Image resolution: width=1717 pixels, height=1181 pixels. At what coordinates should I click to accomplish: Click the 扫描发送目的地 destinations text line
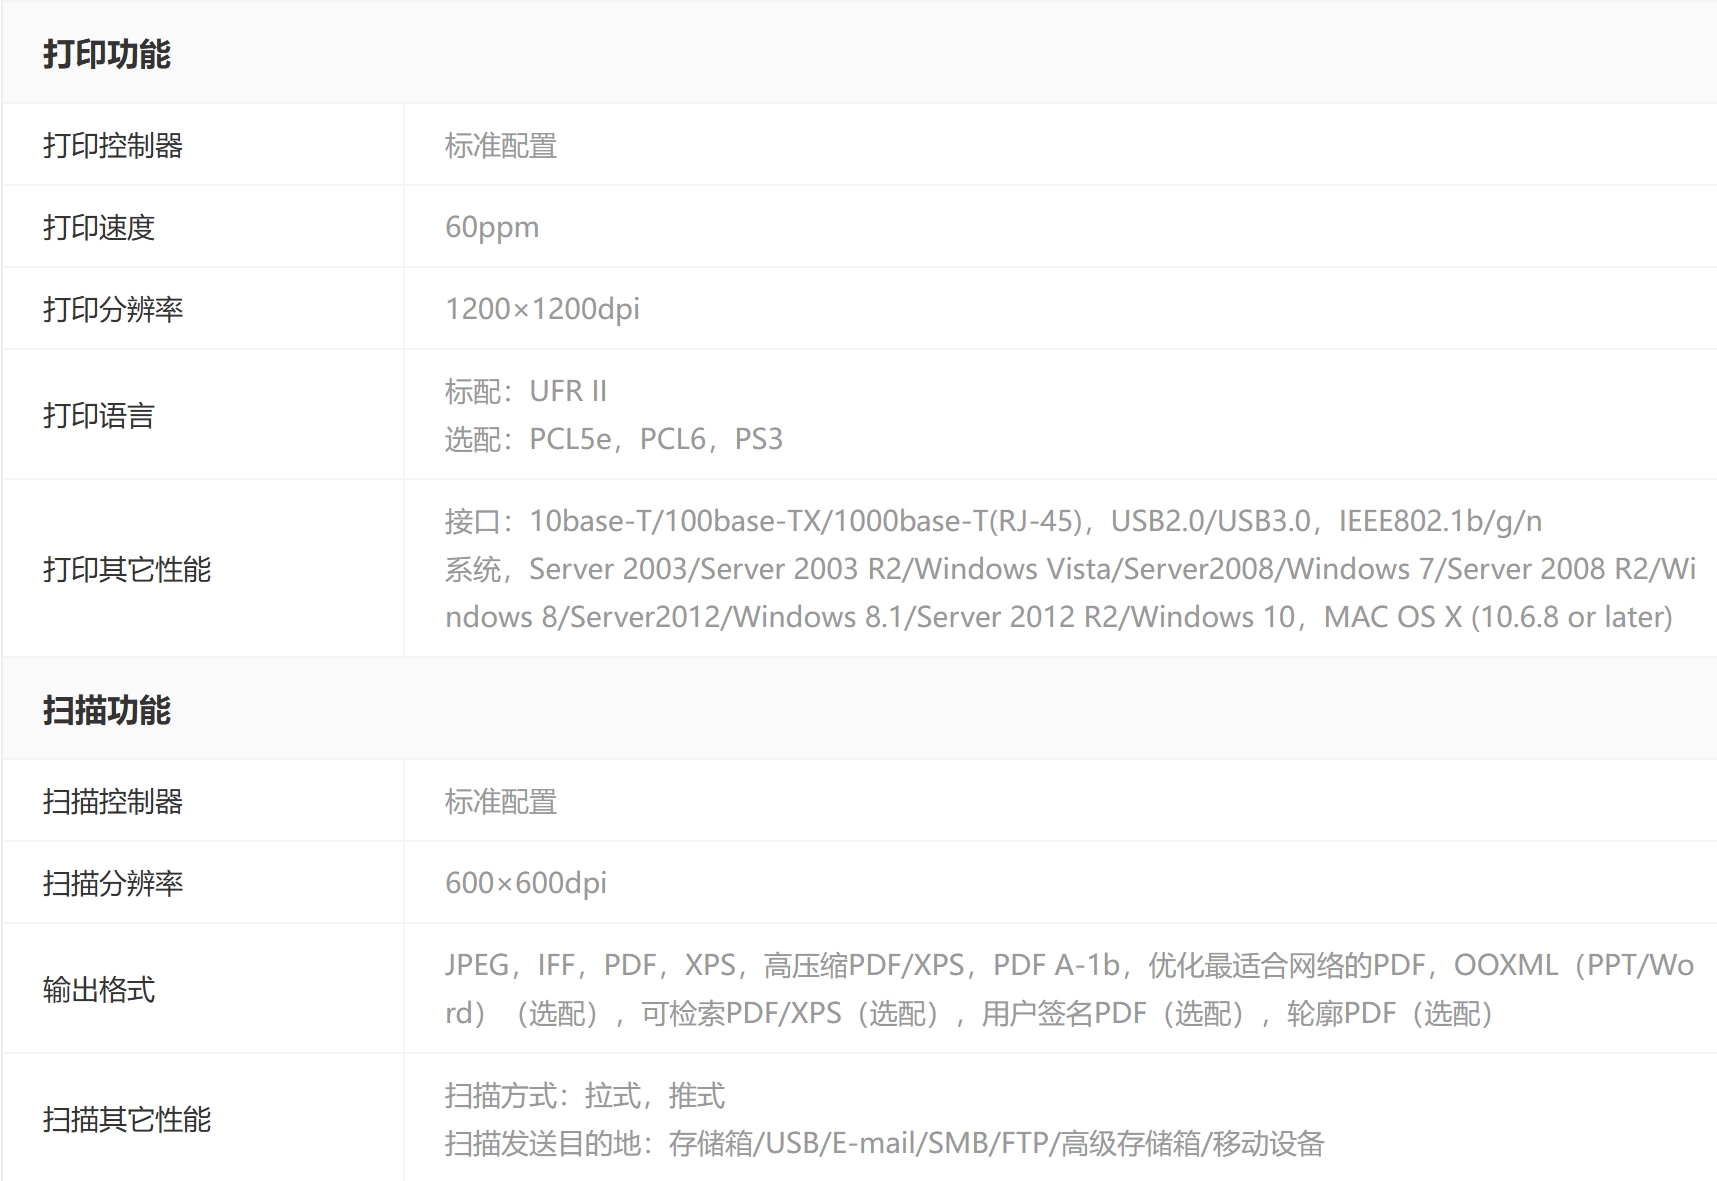pyautogui.click(x=884, y=1144)
